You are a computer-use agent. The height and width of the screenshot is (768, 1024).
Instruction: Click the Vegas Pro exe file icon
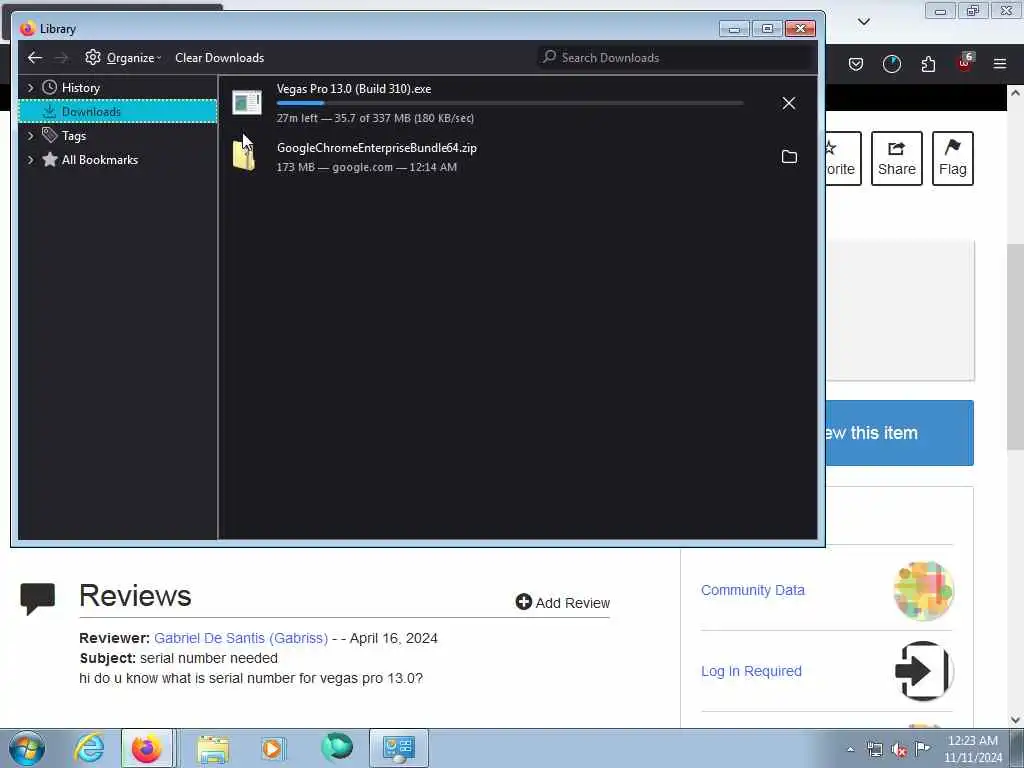(x=247, y=103)
